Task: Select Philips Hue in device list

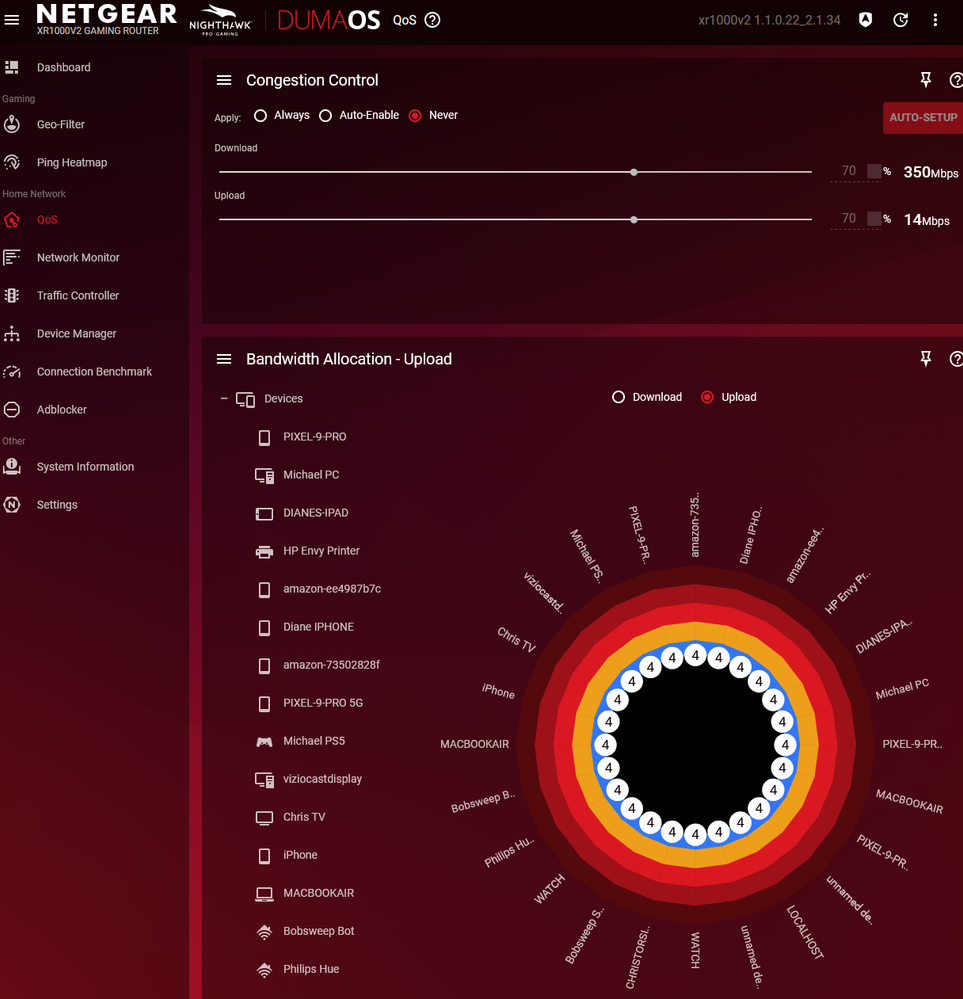Action: coord(311,969)
